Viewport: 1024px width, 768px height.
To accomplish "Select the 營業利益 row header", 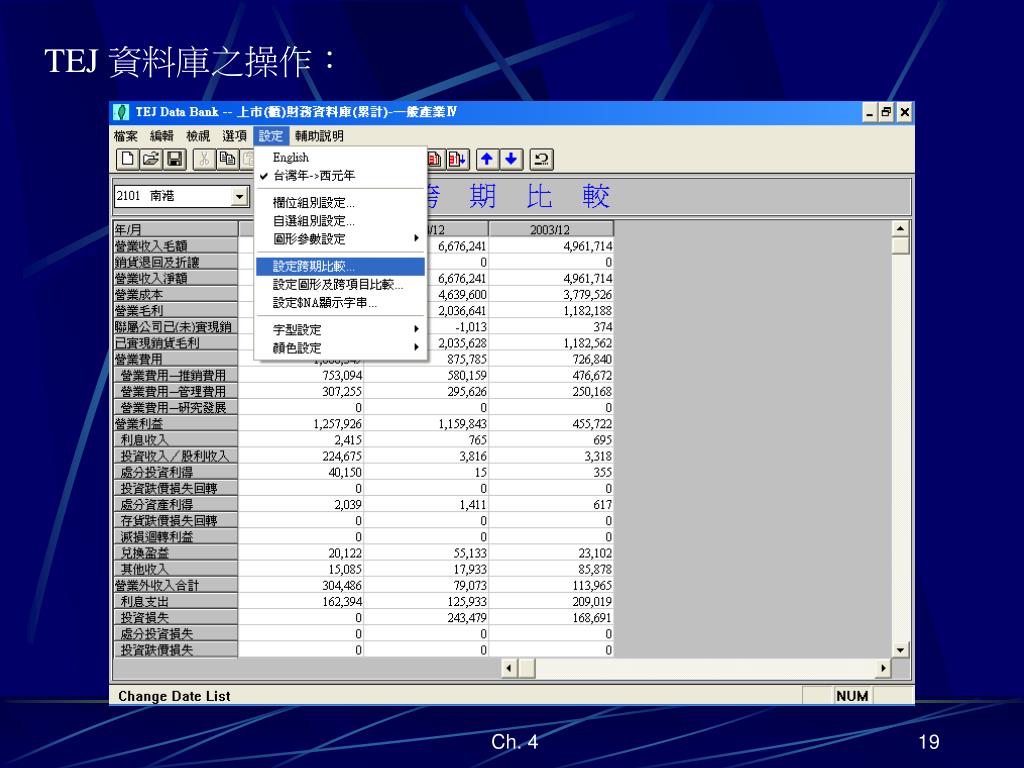I will (x=176, y=423).
